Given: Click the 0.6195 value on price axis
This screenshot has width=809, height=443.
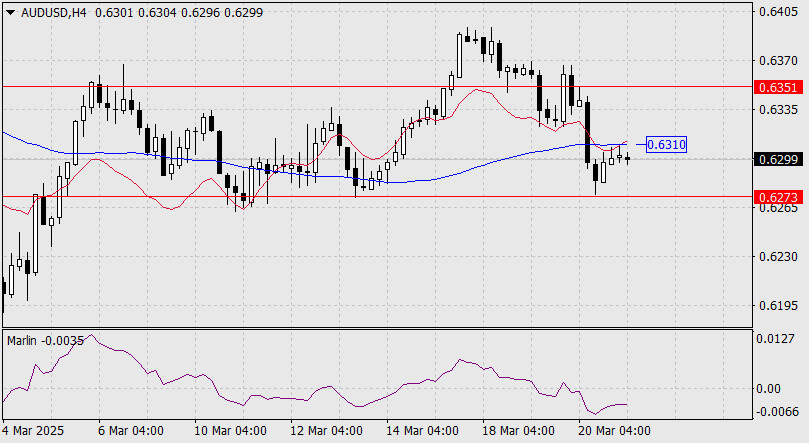Looking at the screenshot, I should tap(777, 305).
